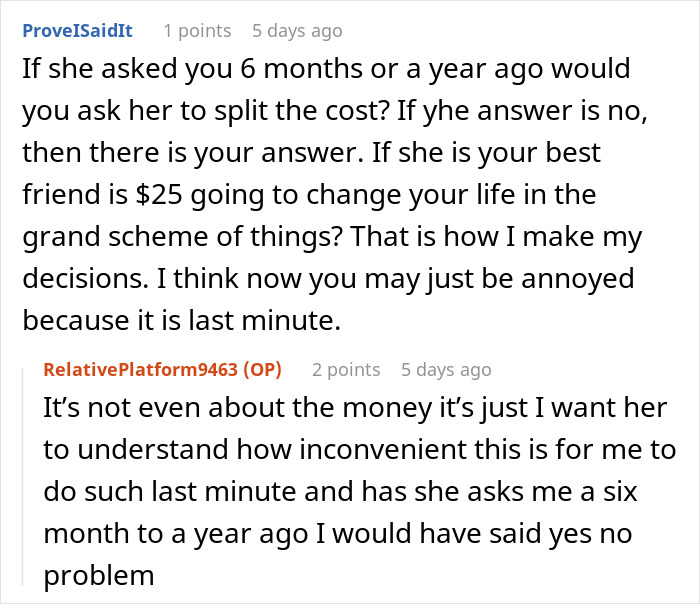The width and height of the screenshot is (700, 604).
Task: Click the "(OP)" tag beside RelativePlatform9463
Action: click(x=258, y=370)
